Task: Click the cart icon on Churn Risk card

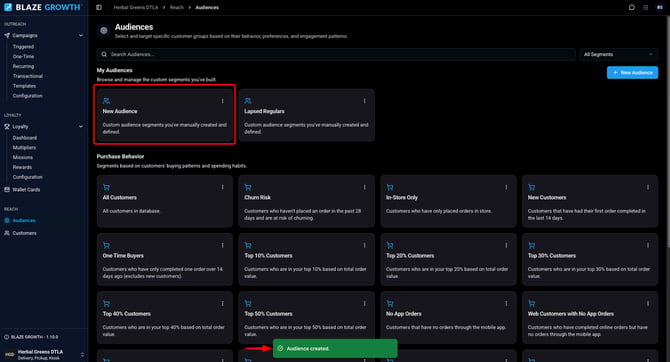Action: coord(248,187)
